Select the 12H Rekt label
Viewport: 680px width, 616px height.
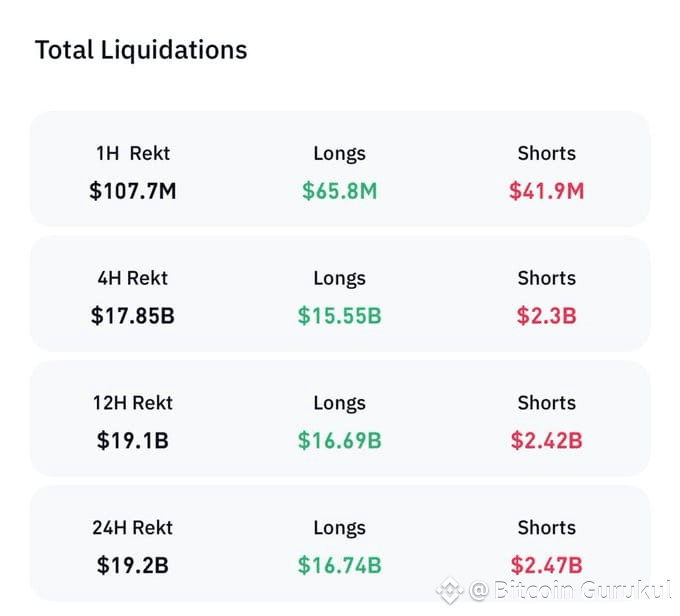(x=133, y=403)
